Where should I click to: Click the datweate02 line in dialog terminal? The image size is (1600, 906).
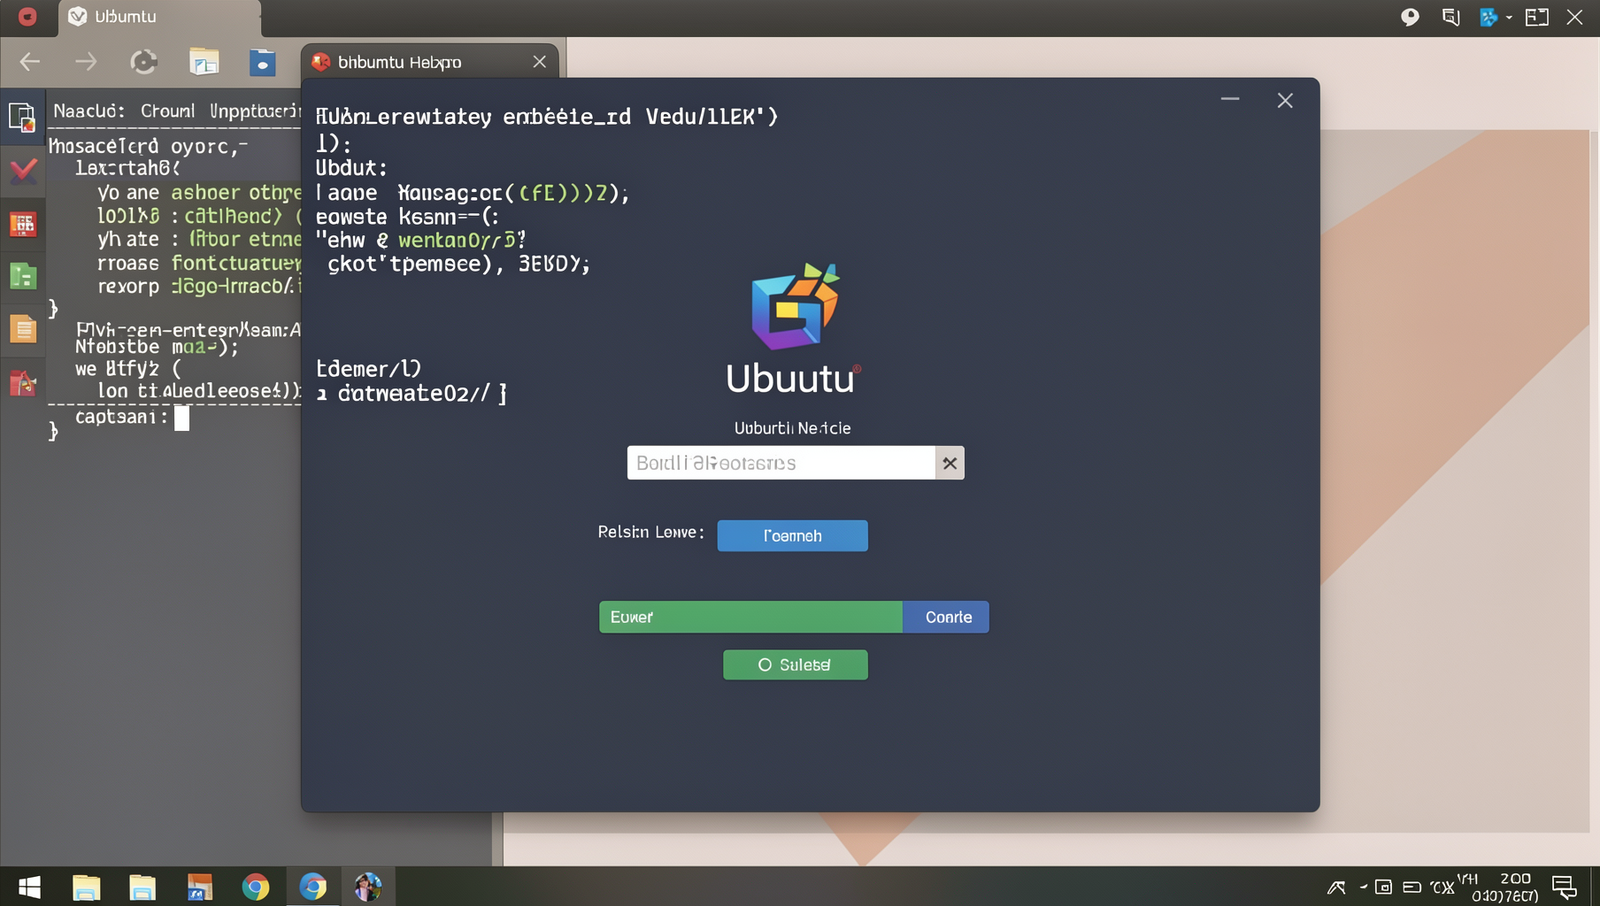(412, 393)
